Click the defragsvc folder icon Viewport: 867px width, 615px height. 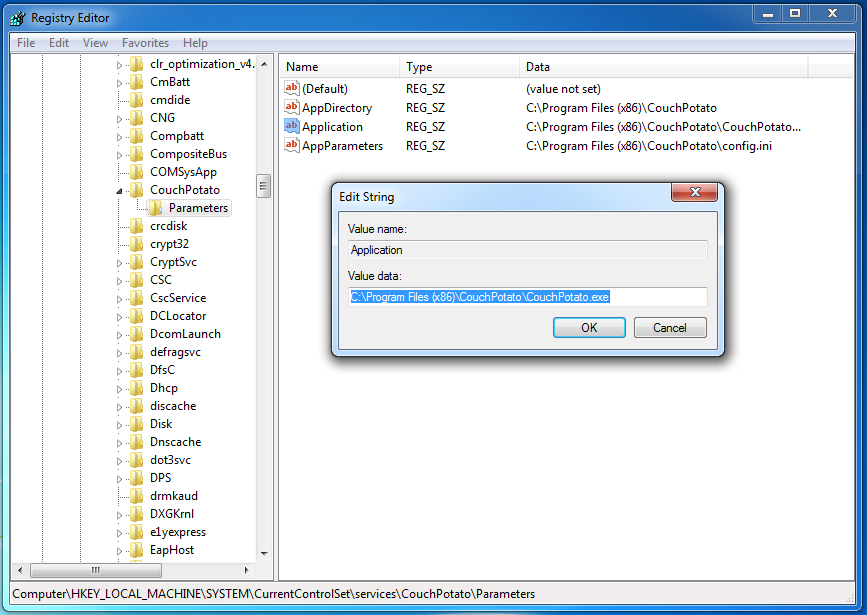(x=137, y=352)
